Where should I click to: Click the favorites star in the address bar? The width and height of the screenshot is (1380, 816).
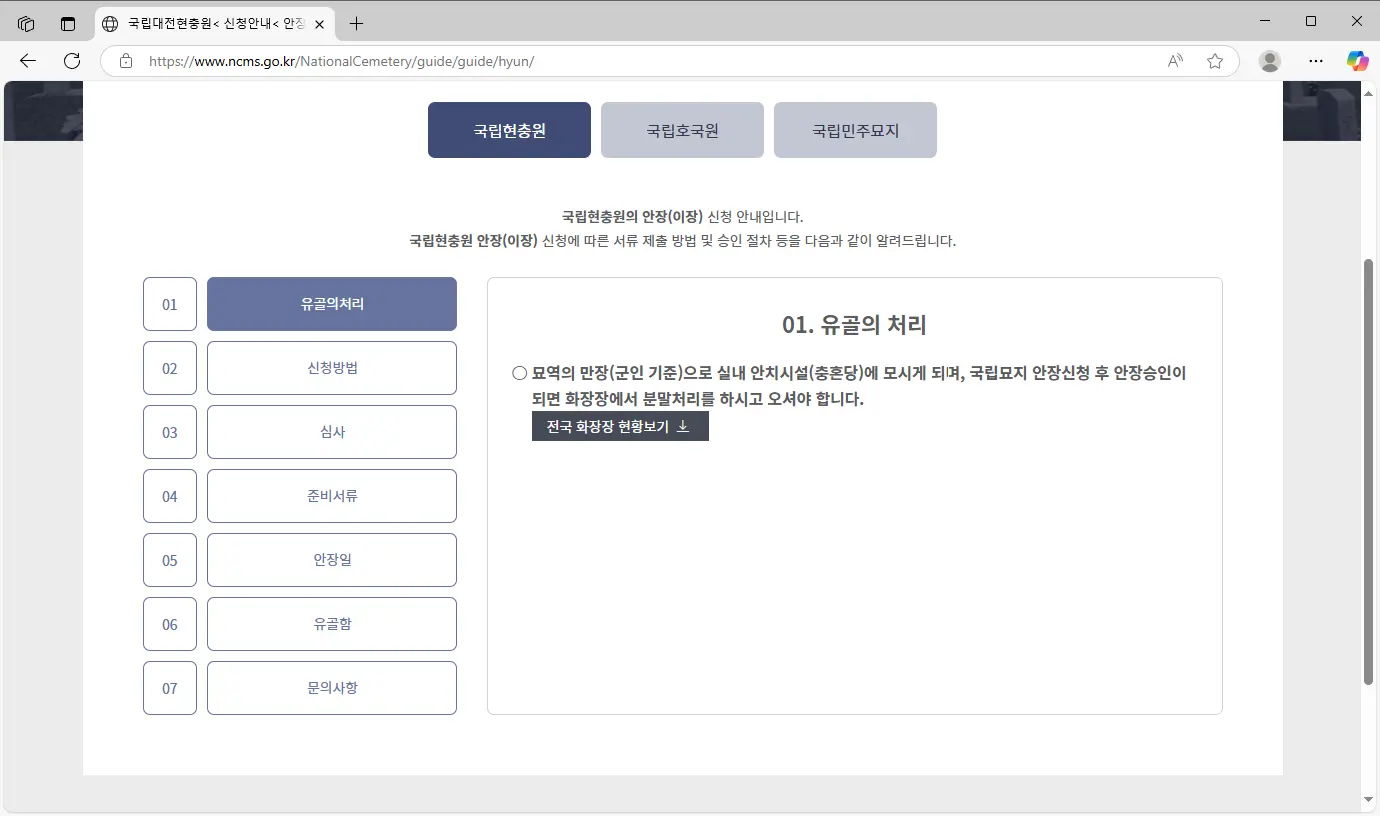(1215, 61)
